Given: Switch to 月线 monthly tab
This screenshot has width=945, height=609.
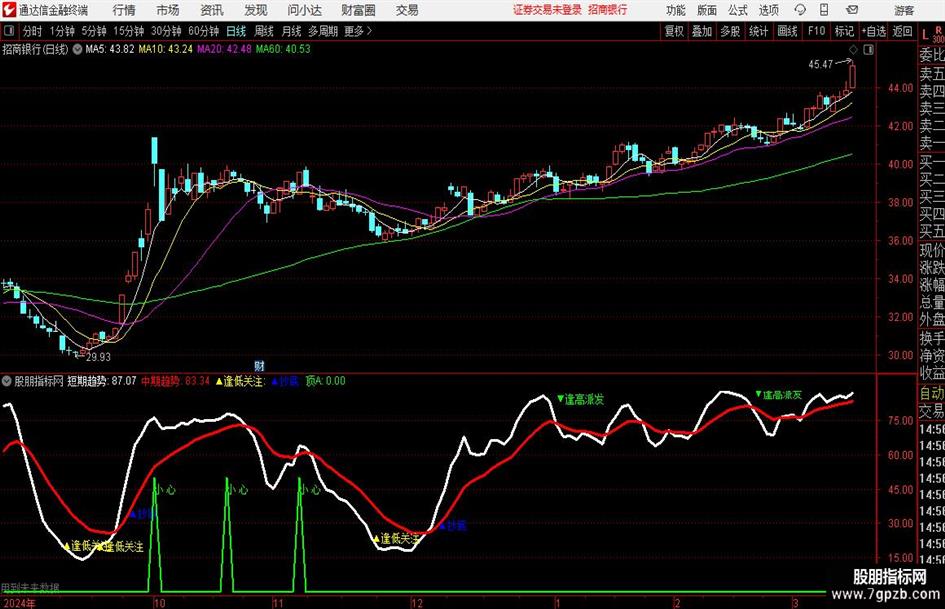Looking at the screenshot, I should (291, 31).
